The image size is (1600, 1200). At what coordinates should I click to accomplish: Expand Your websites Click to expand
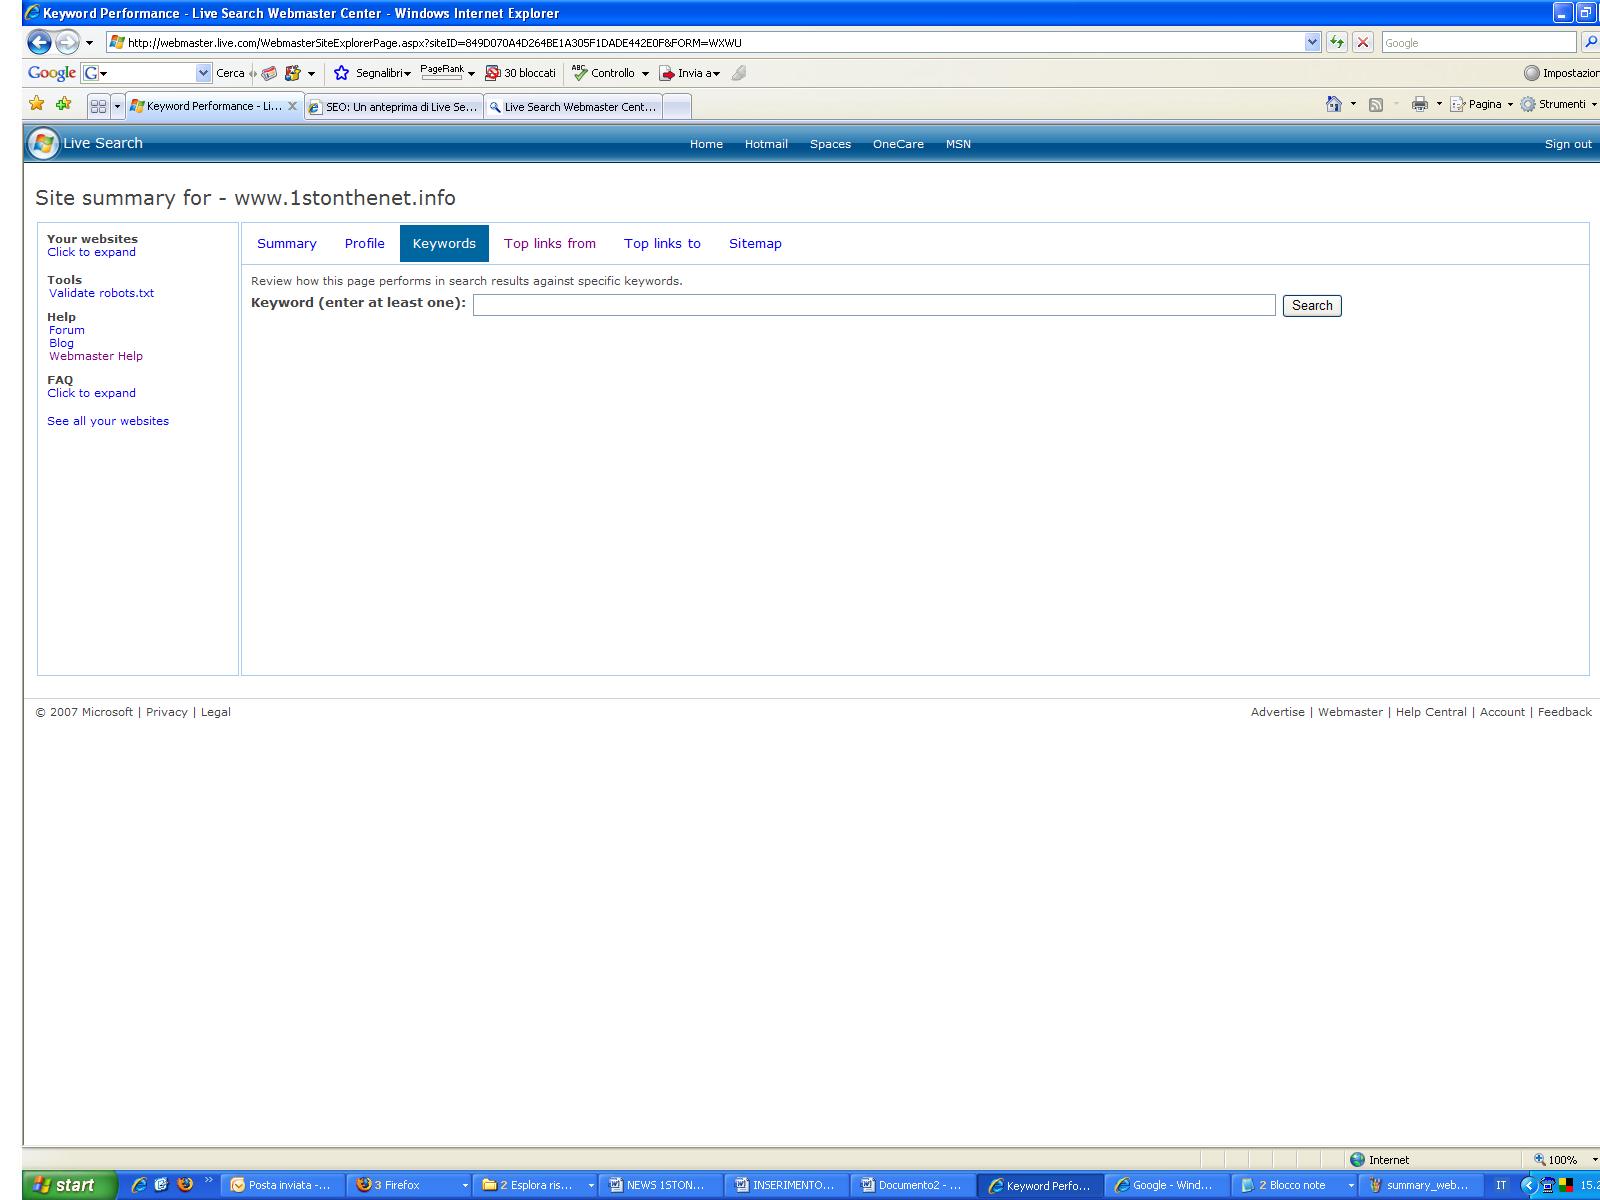pyautogui.click(x=91, y=252)
